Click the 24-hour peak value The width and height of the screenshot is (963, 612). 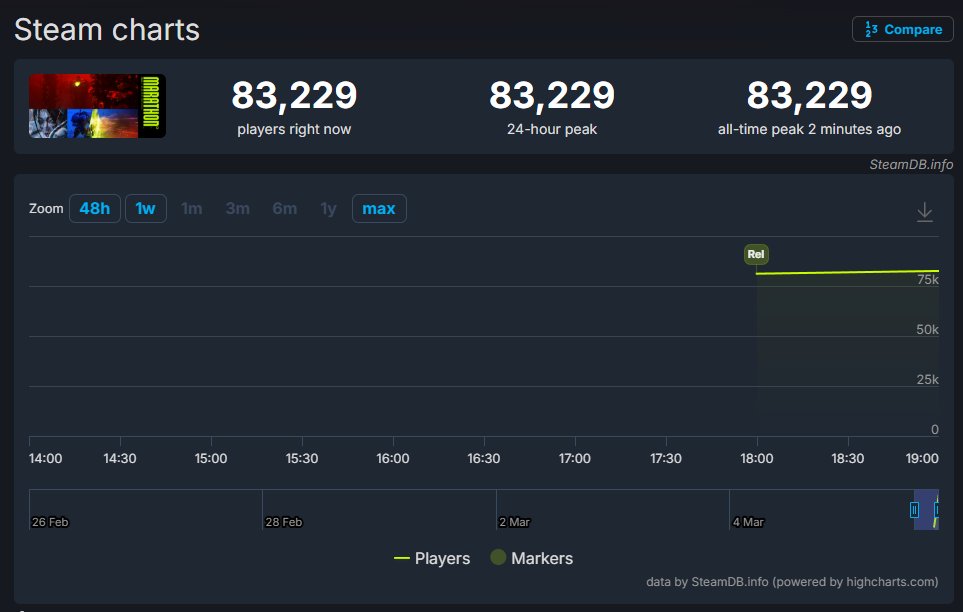552,95
